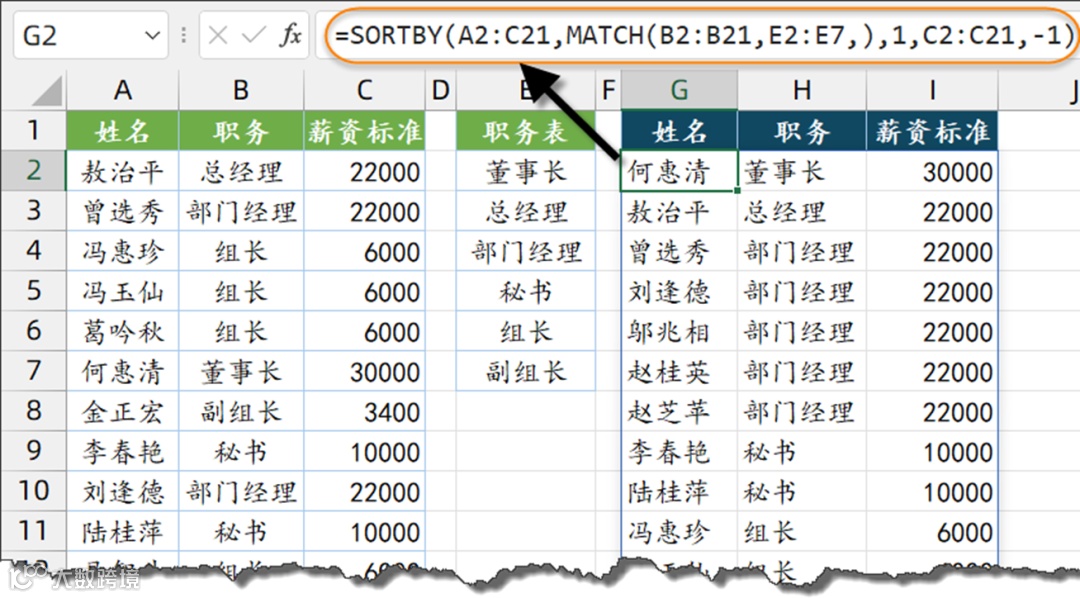Click header cell 薪资标准 in column I
Screen dimensions: 1080x598
pos(932,130)
